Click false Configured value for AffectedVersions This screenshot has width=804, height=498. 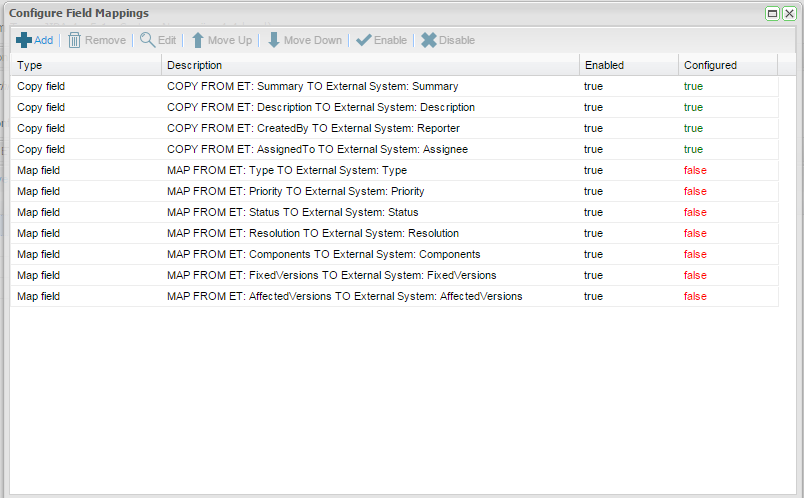point(695,296)
